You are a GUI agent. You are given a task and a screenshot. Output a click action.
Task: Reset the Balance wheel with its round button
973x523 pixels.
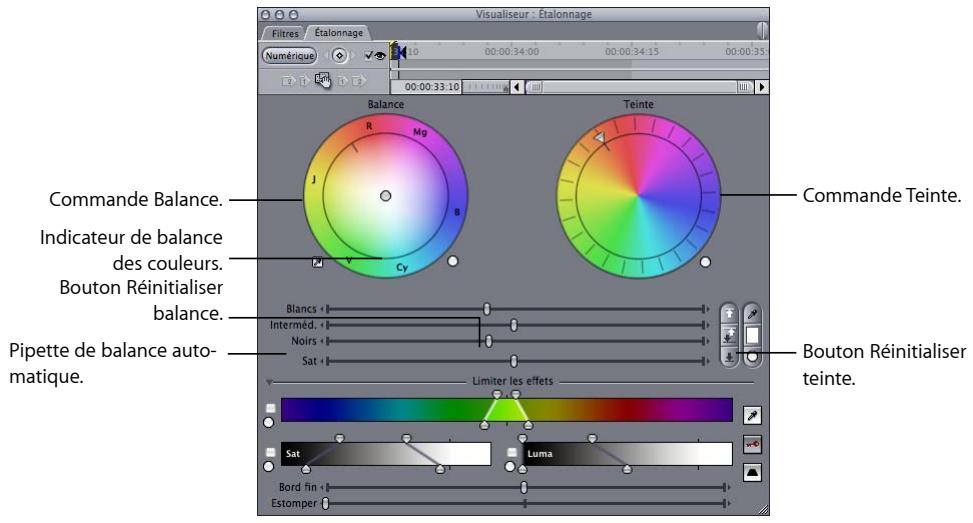[452, 261]
